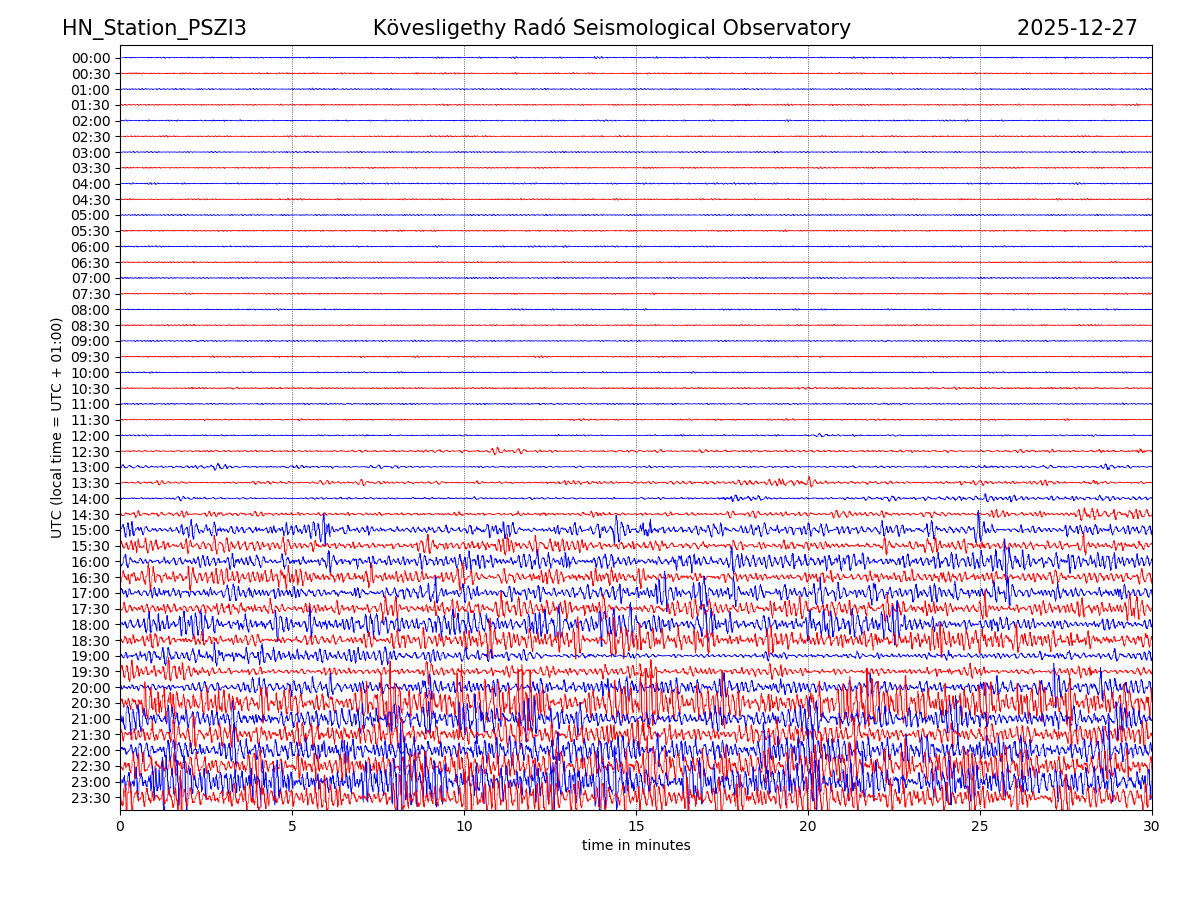The image size is (1200, 900).
Task: Click the 30 tick on minutes axis
Action: (x=1152, y=826)
